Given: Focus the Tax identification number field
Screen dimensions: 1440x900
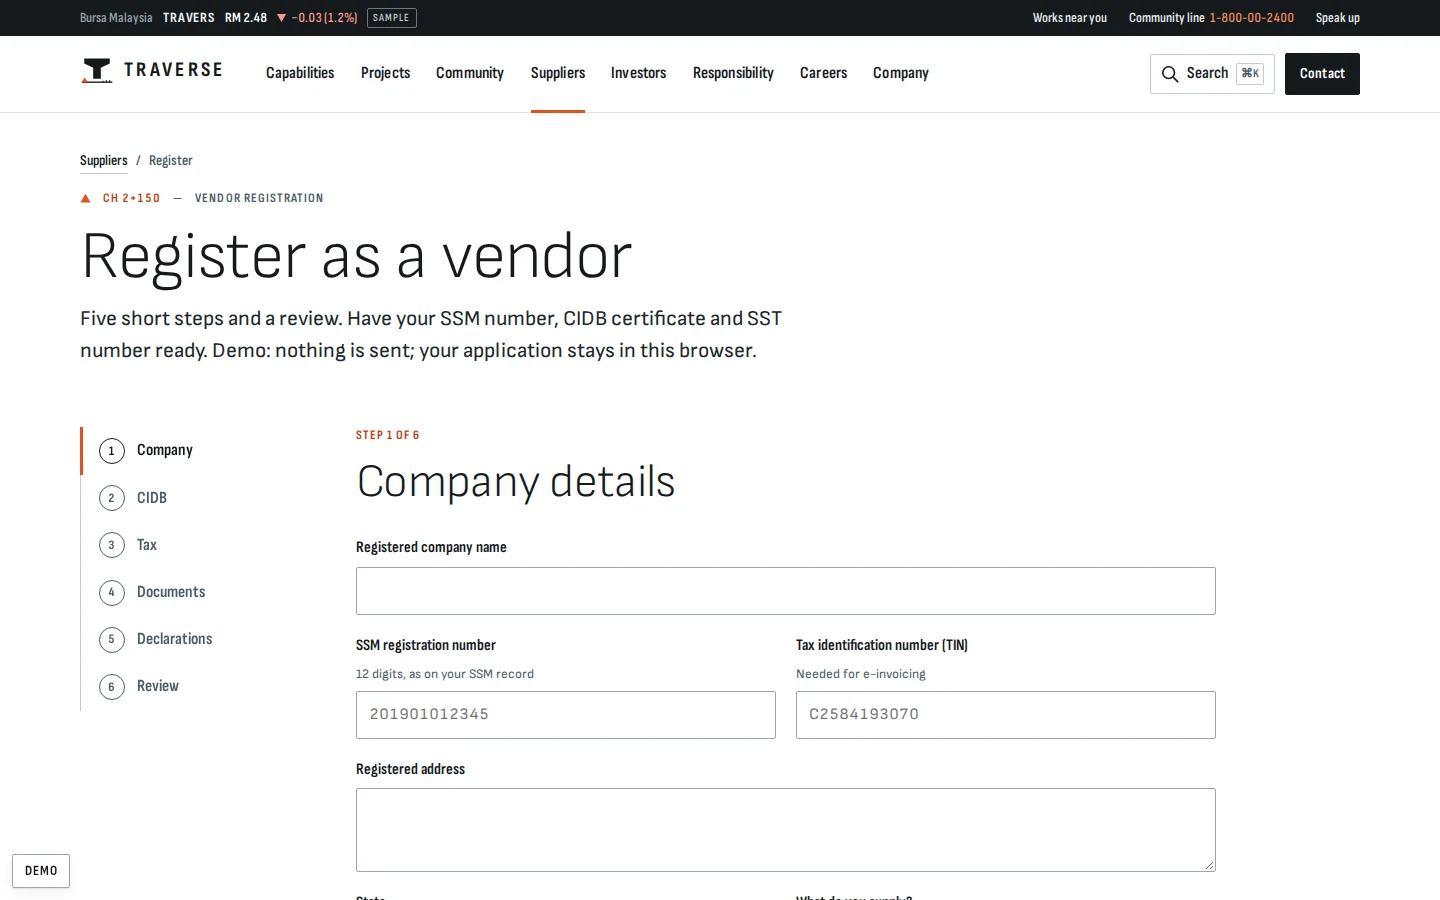Looking at the screenshot, I should (1006, 715).
